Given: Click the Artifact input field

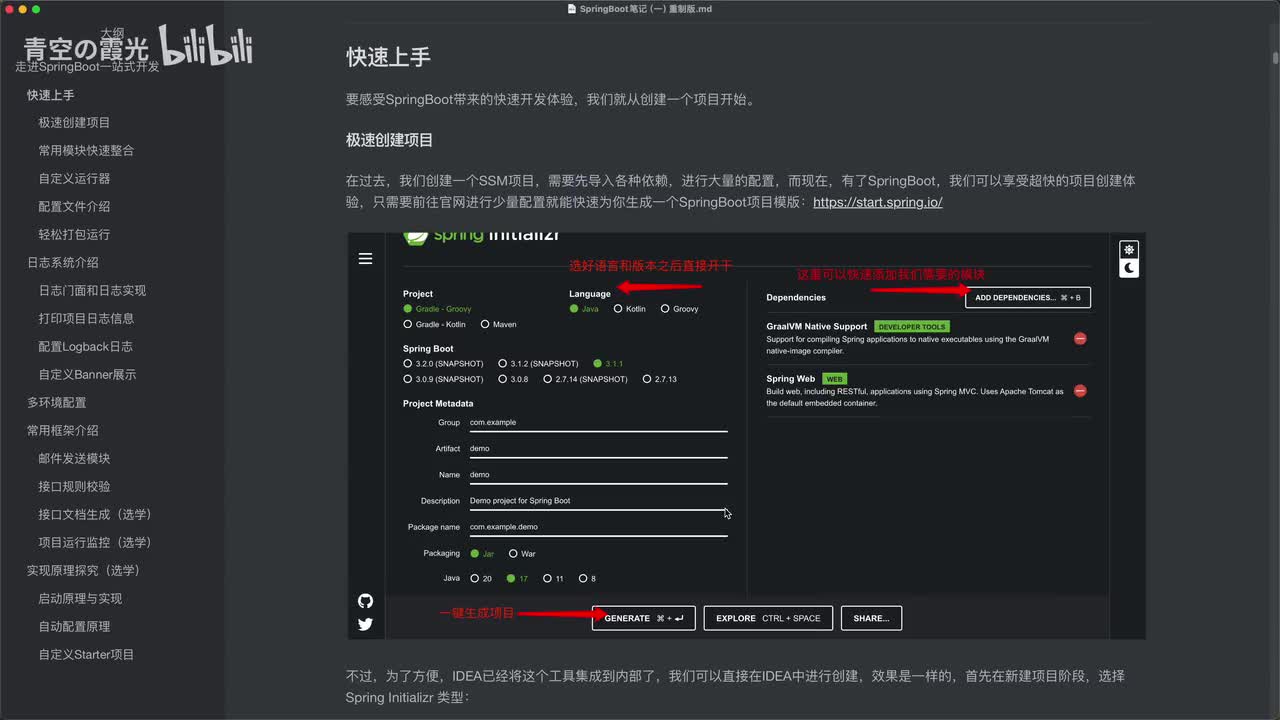Looking at the screenshot, I should pyautogui.click(x=598, y=449).
